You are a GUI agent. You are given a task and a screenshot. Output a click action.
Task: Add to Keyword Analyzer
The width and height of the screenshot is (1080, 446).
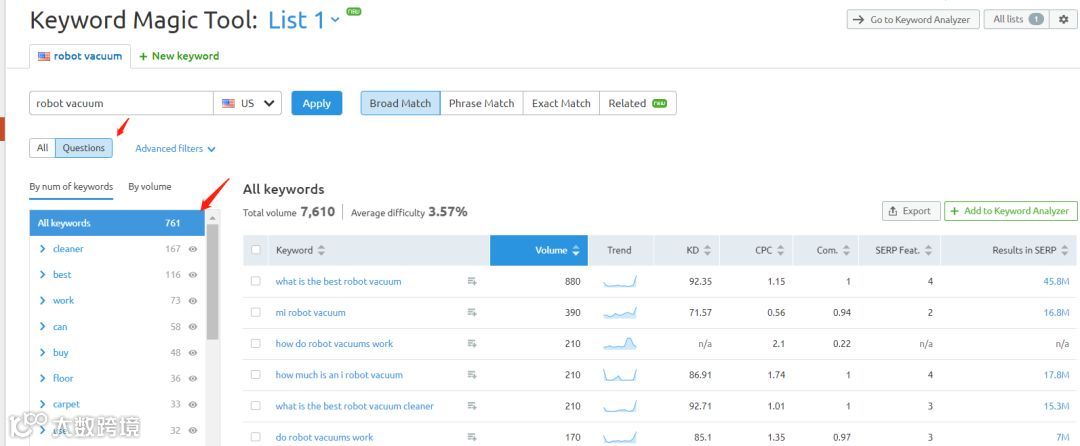click(1010, 211)
